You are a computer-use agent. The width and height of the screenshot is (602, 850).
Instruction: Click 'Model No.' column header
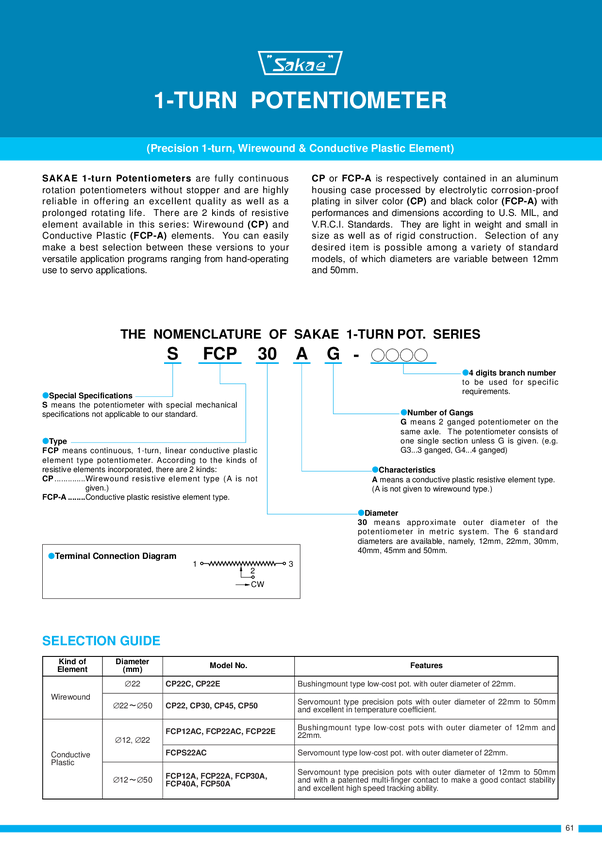[x=228, y=666]
